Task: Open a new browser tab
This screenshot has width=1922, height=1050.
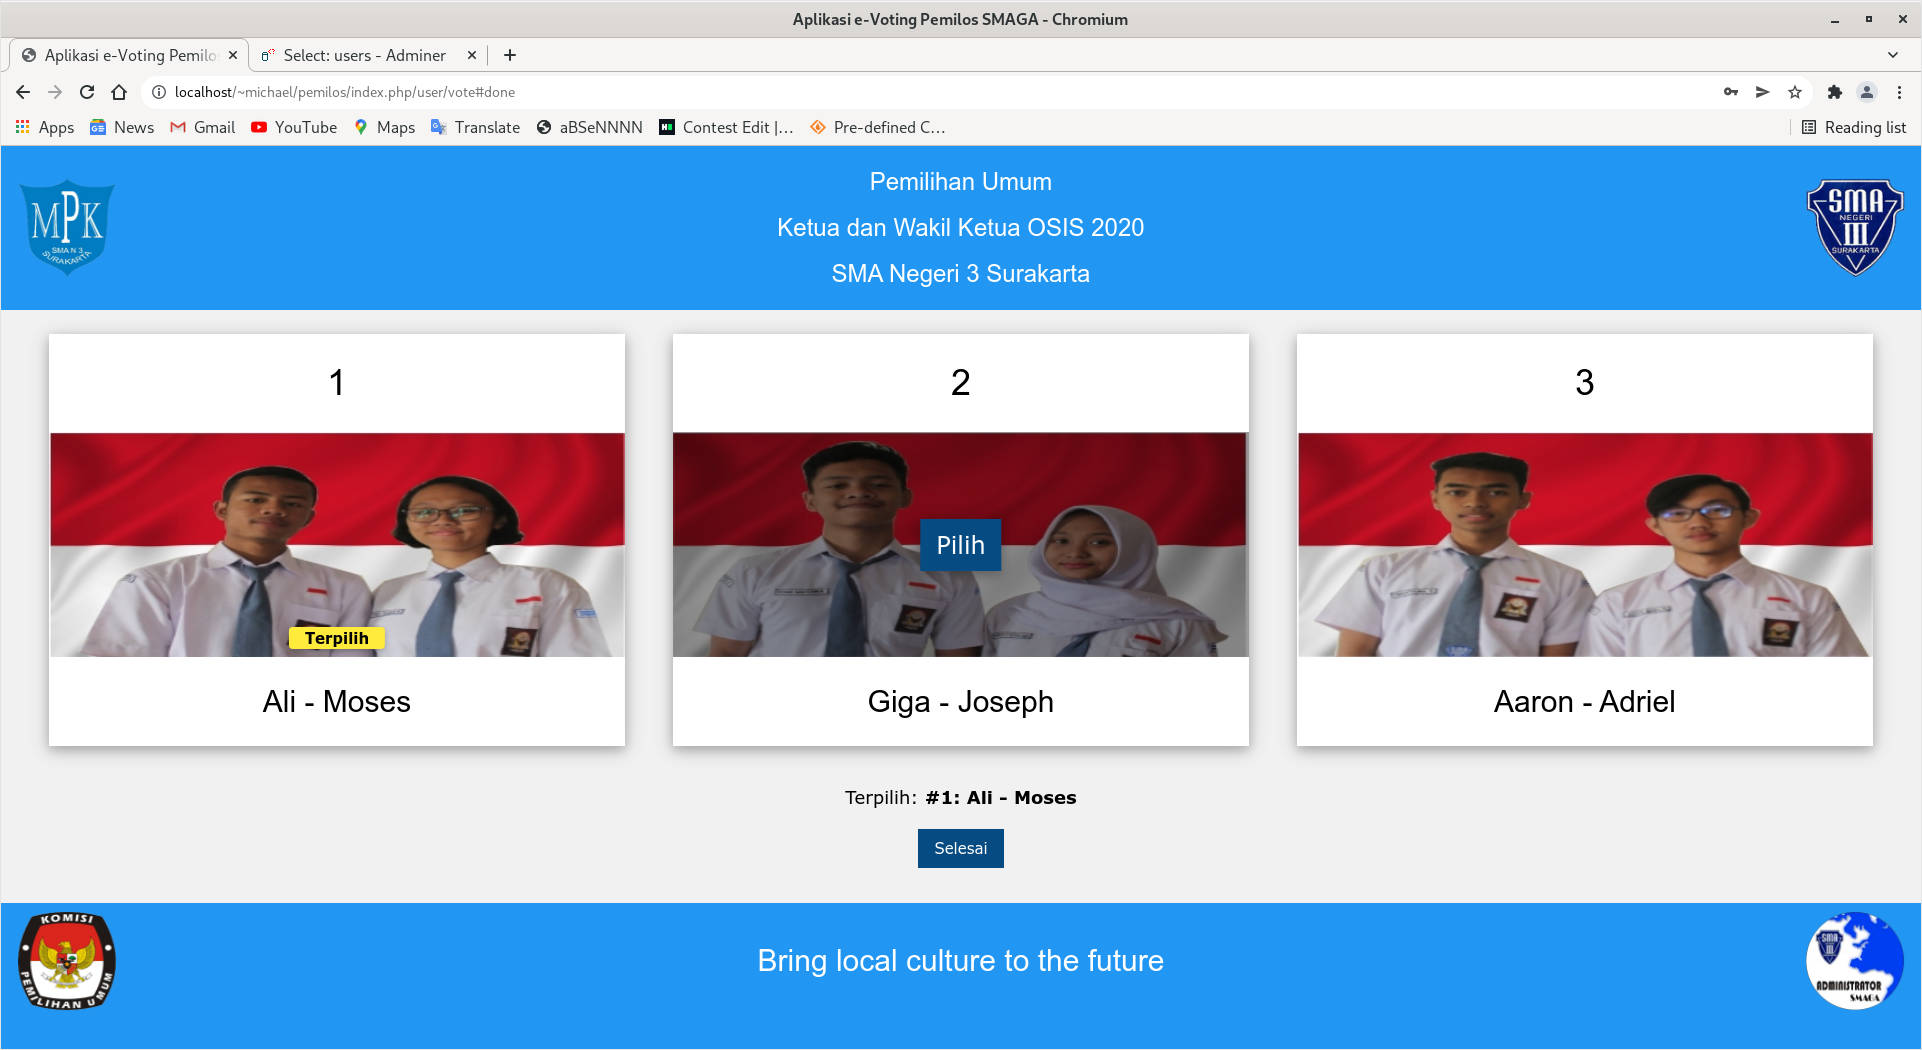Action: coord(510,55)
